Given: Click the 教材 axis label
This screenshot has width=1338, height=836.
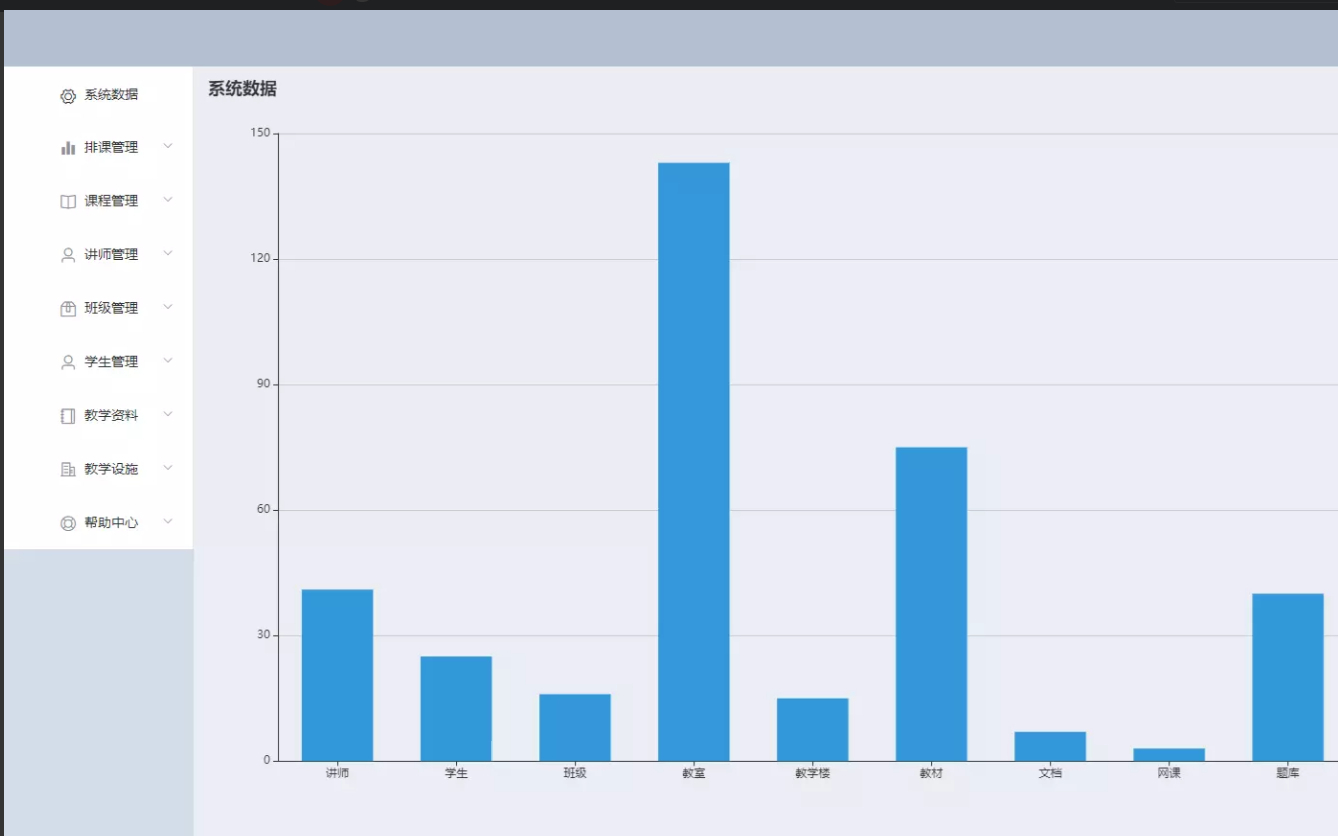Looking at the screenshot, I should (931, 773).
